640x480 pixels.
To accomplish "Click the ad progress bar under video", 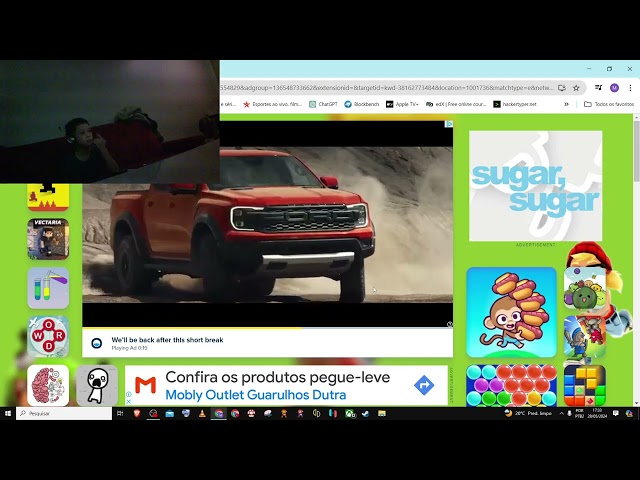I will tap(267, 328).
